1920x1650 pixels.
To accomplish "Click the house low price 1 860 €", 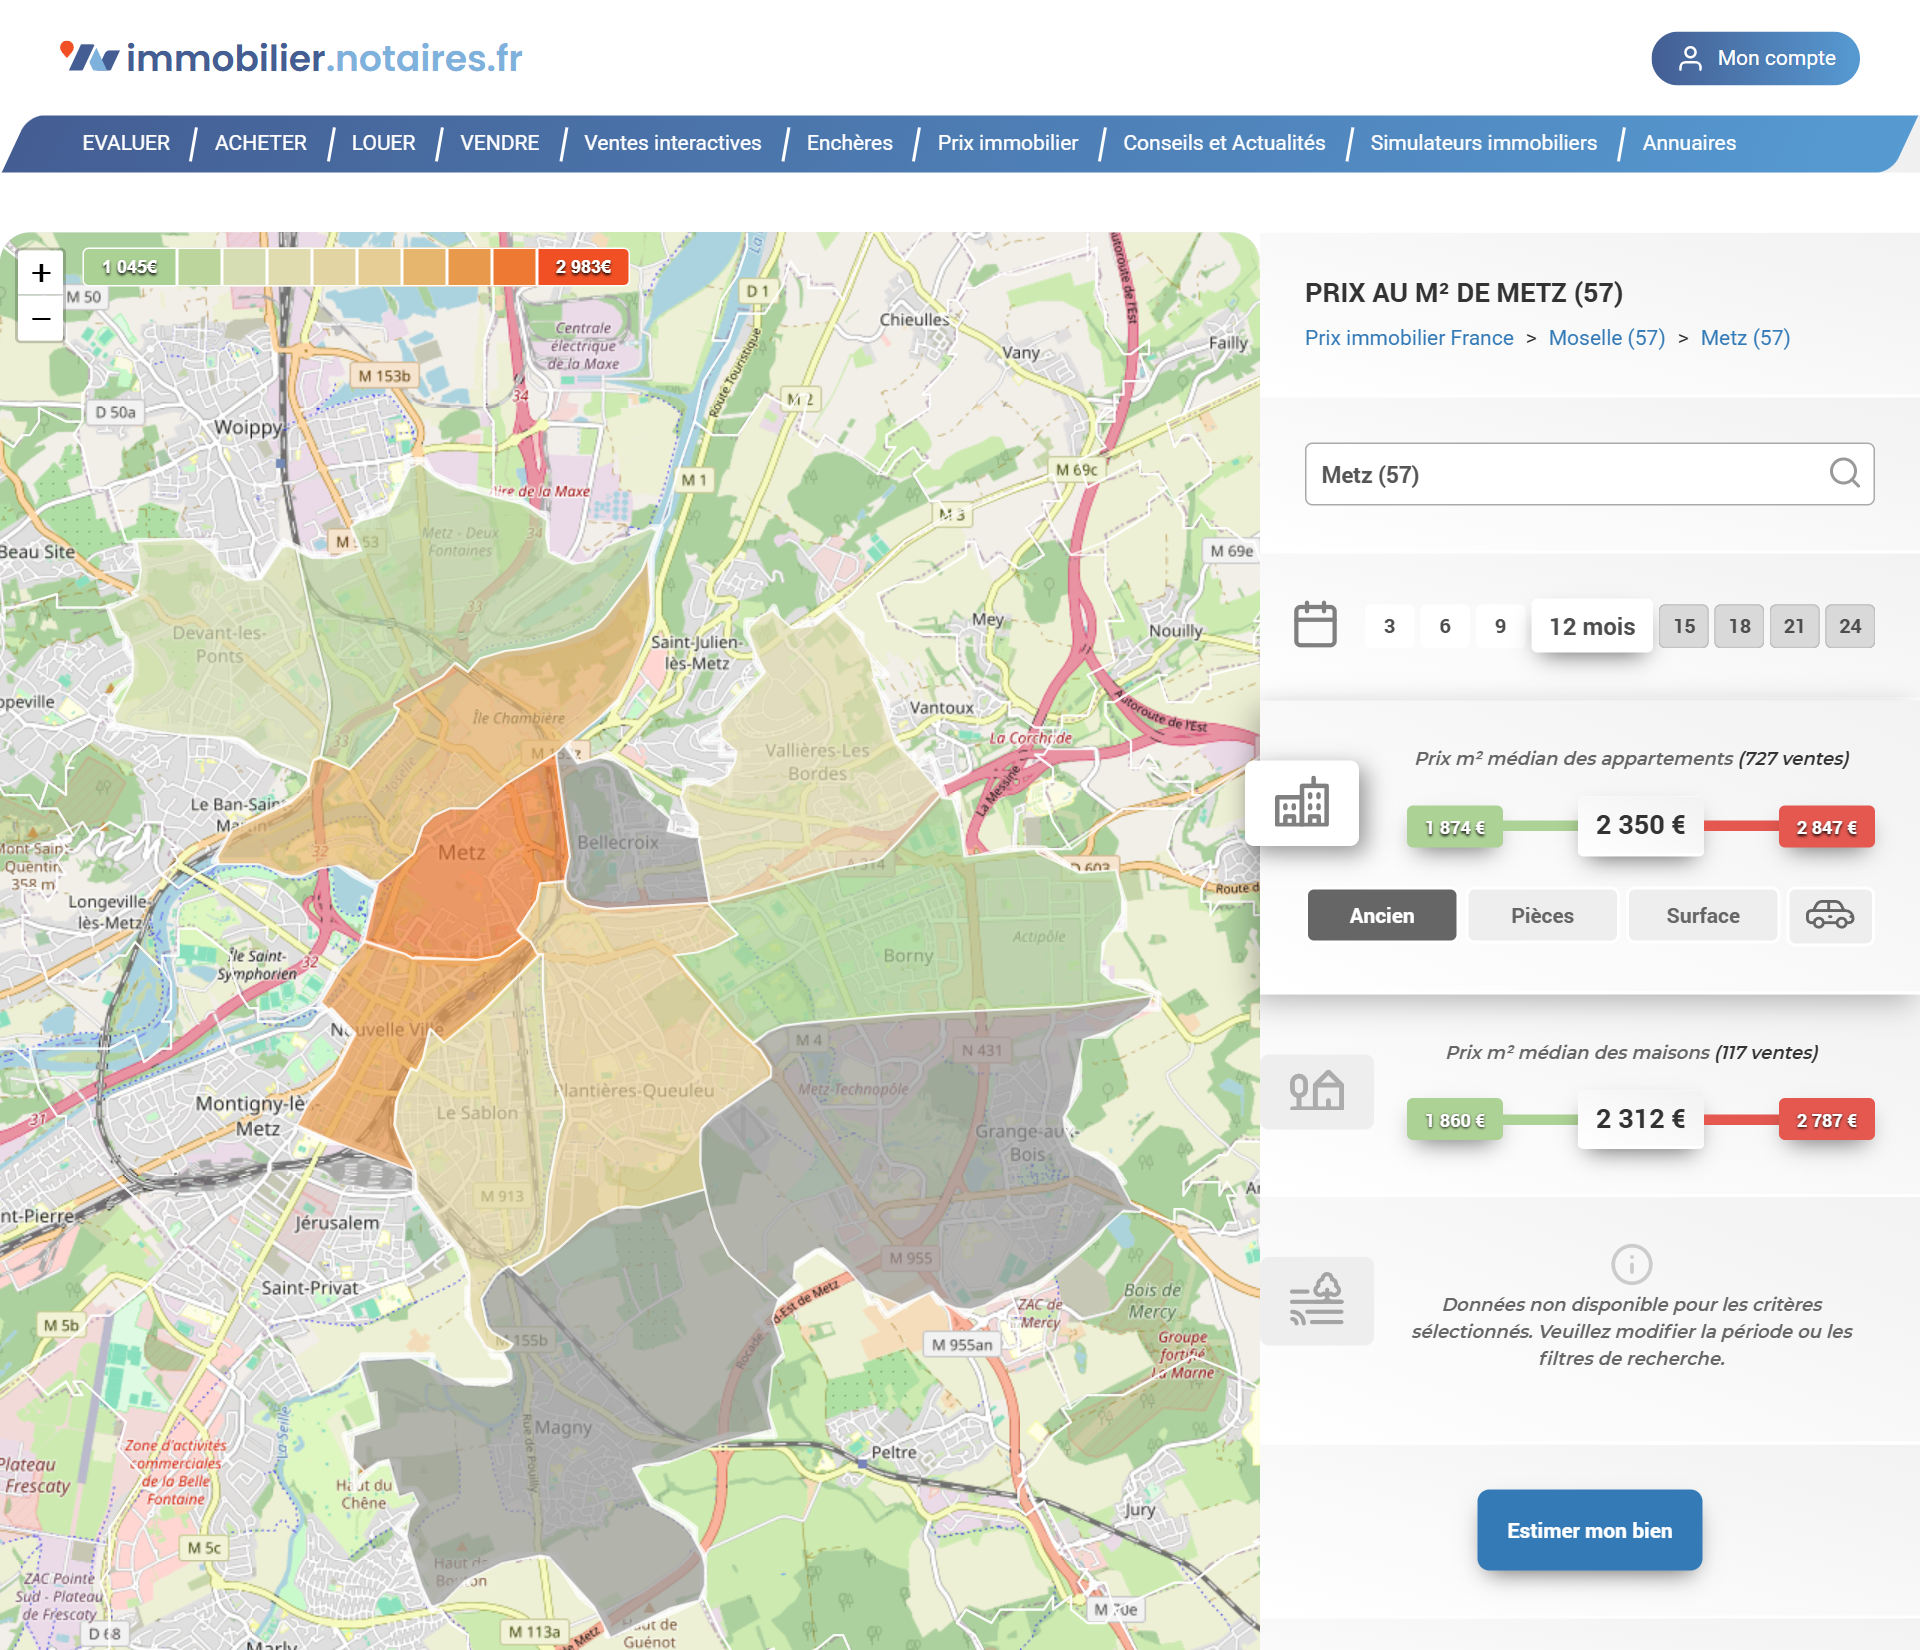I will (1455, 1120).
